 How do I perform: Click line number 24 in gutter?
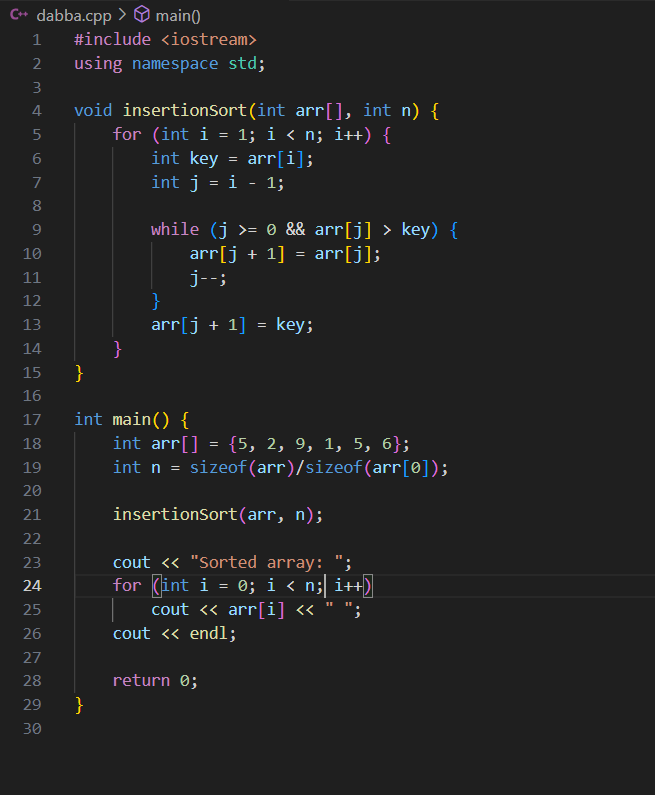click(32, 586)
